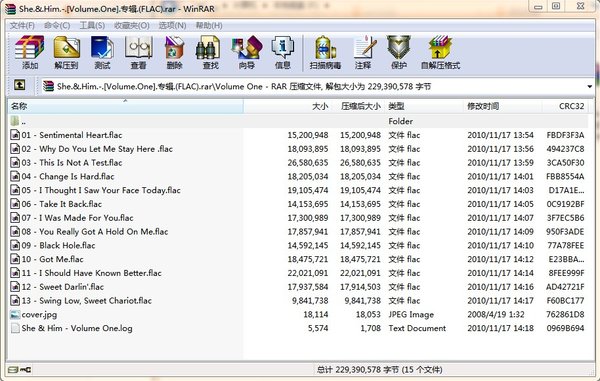
Task: Click the WinRAR title bar icon
Action: [x=11, y=8]
